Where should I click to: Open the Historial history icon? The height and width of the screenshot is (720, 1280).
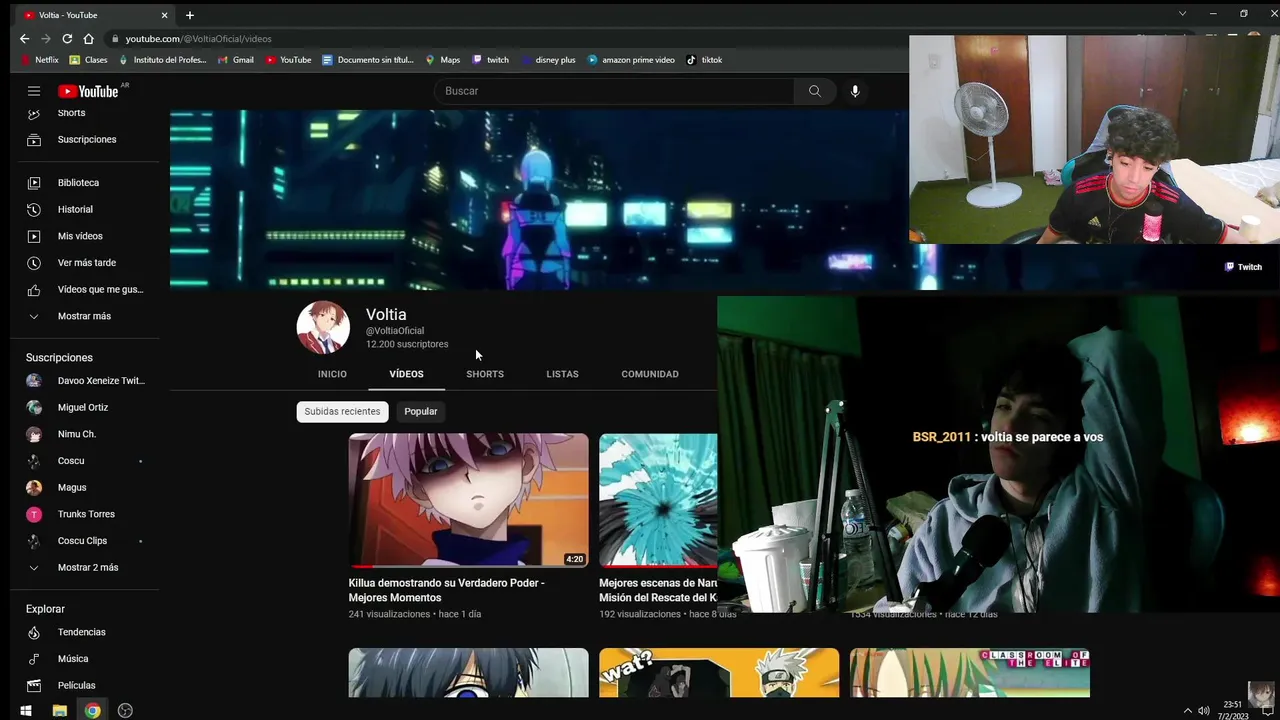(34, 209)
